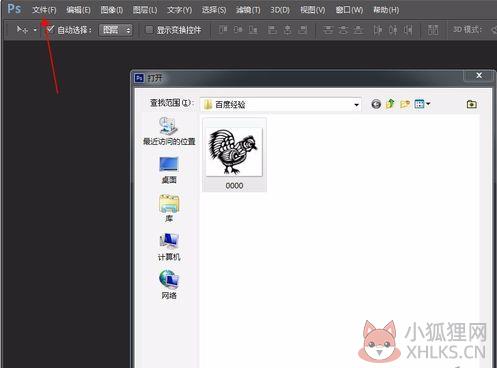
Task: Click the distribute vertical centers icon
Action: pyautogui.click(x=343, y=30)
